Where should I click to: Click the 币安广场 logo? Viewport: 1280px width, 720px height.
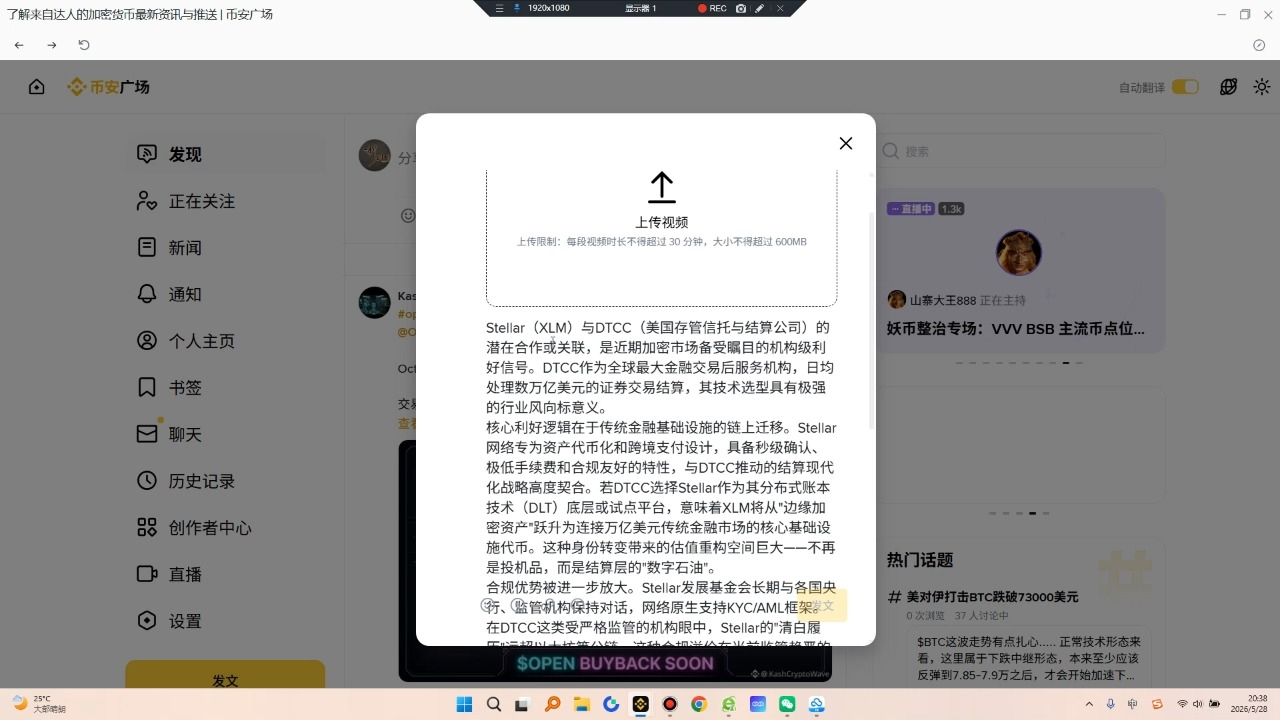[x=108, y=87]
